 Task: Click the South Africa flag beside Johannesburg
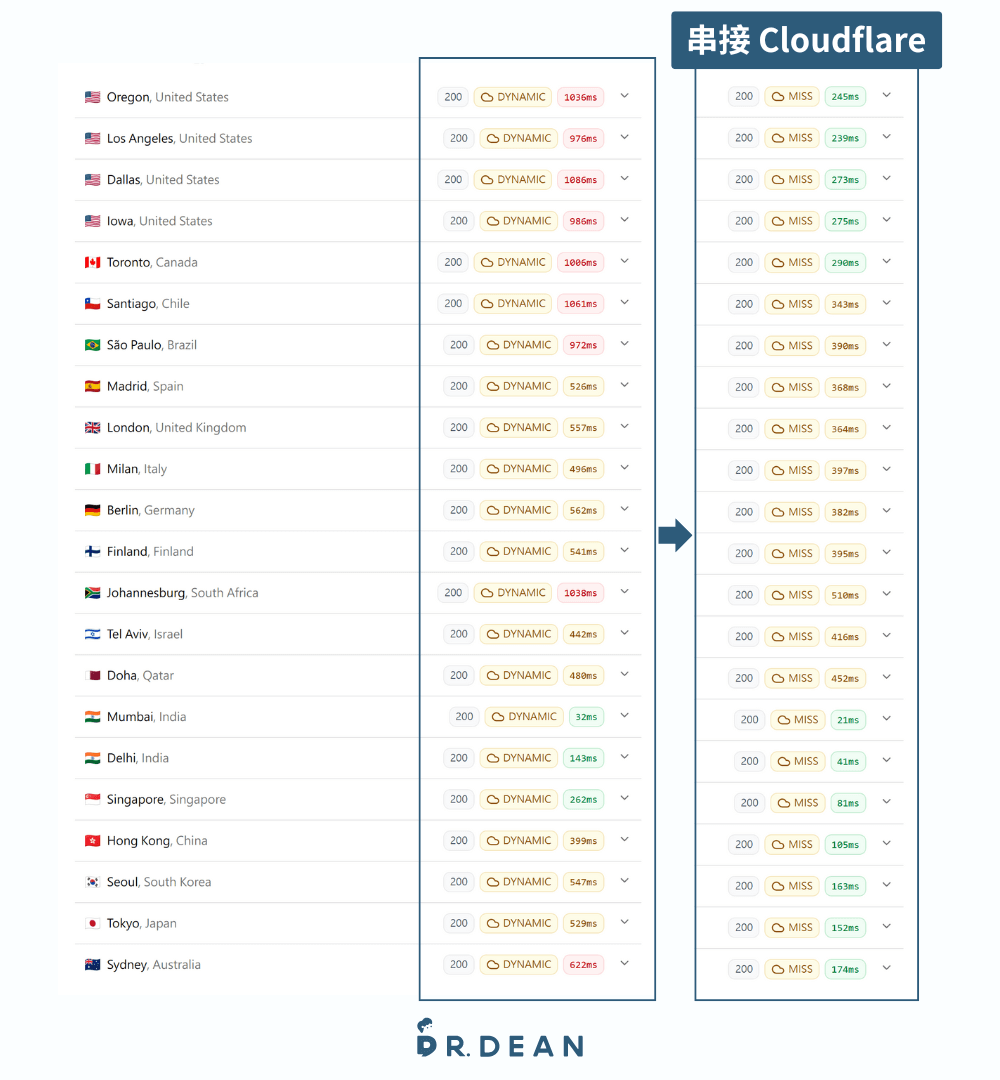[x=92, y=593]
